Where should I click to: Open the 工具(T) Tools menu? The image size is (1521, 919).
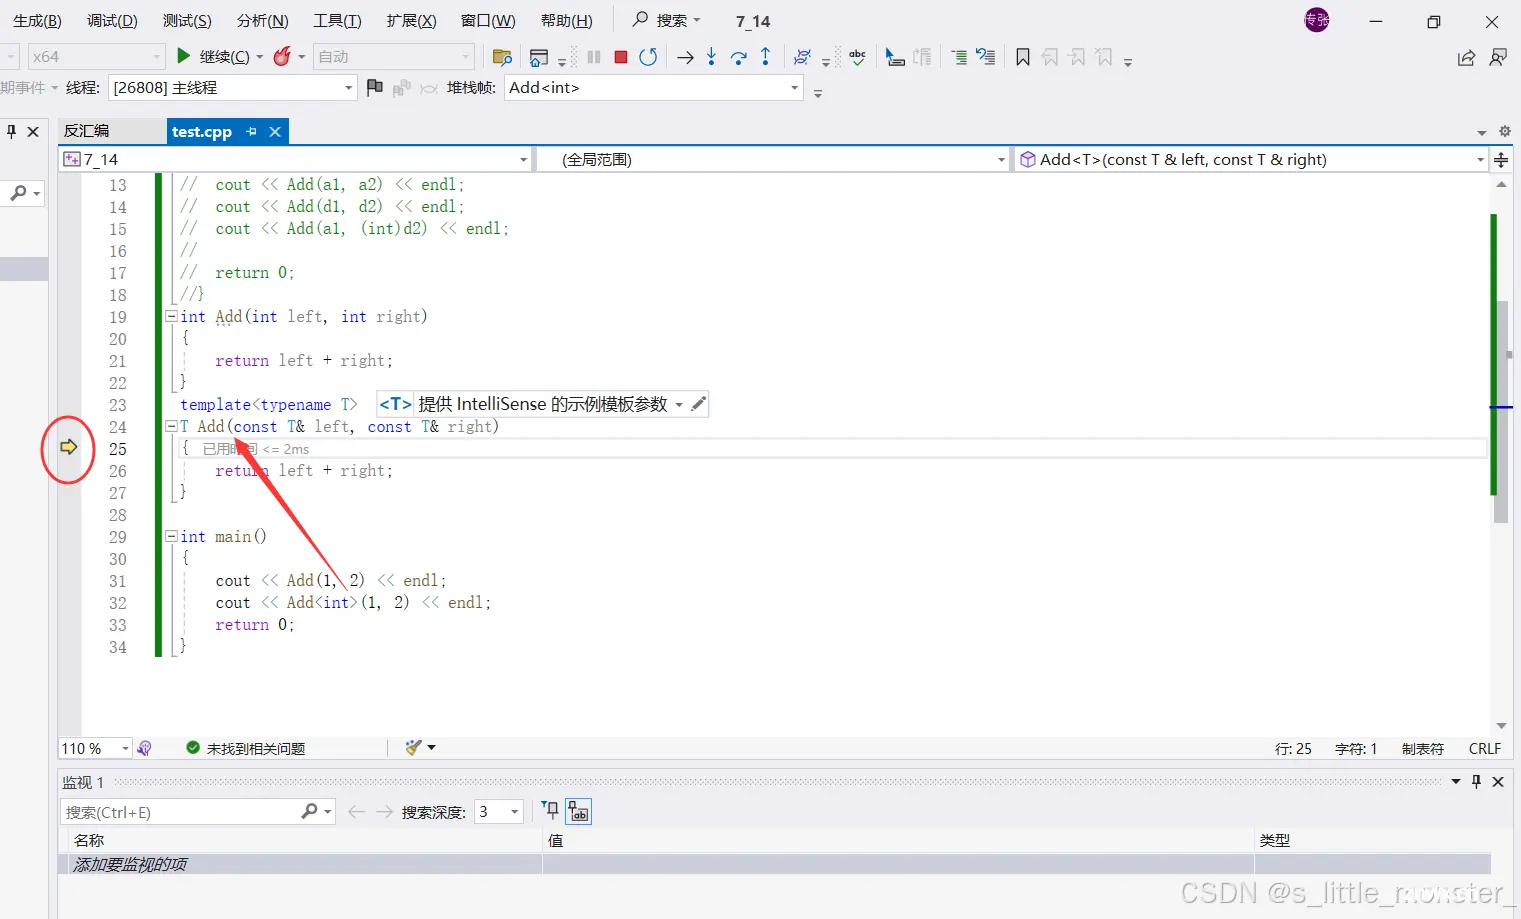click(x=337, y=21)
